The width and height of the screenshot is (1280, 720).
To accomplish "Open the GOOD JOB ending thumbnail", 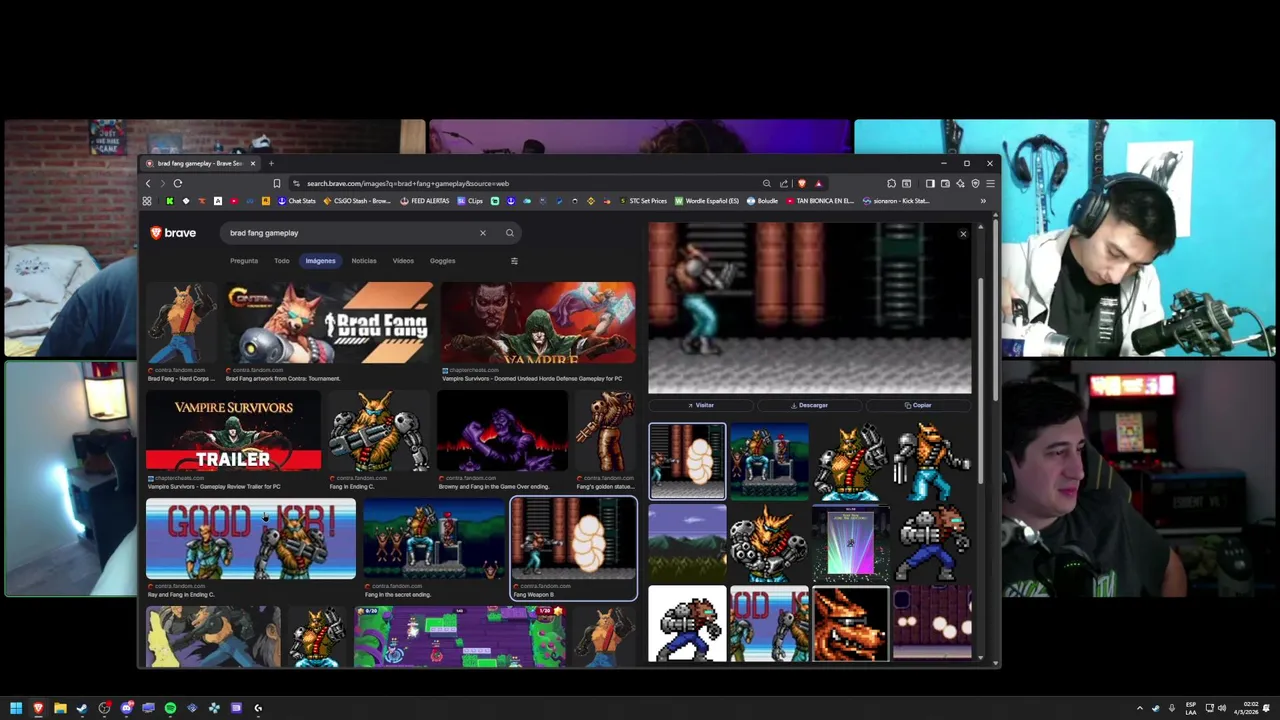I will coord(250,539).
